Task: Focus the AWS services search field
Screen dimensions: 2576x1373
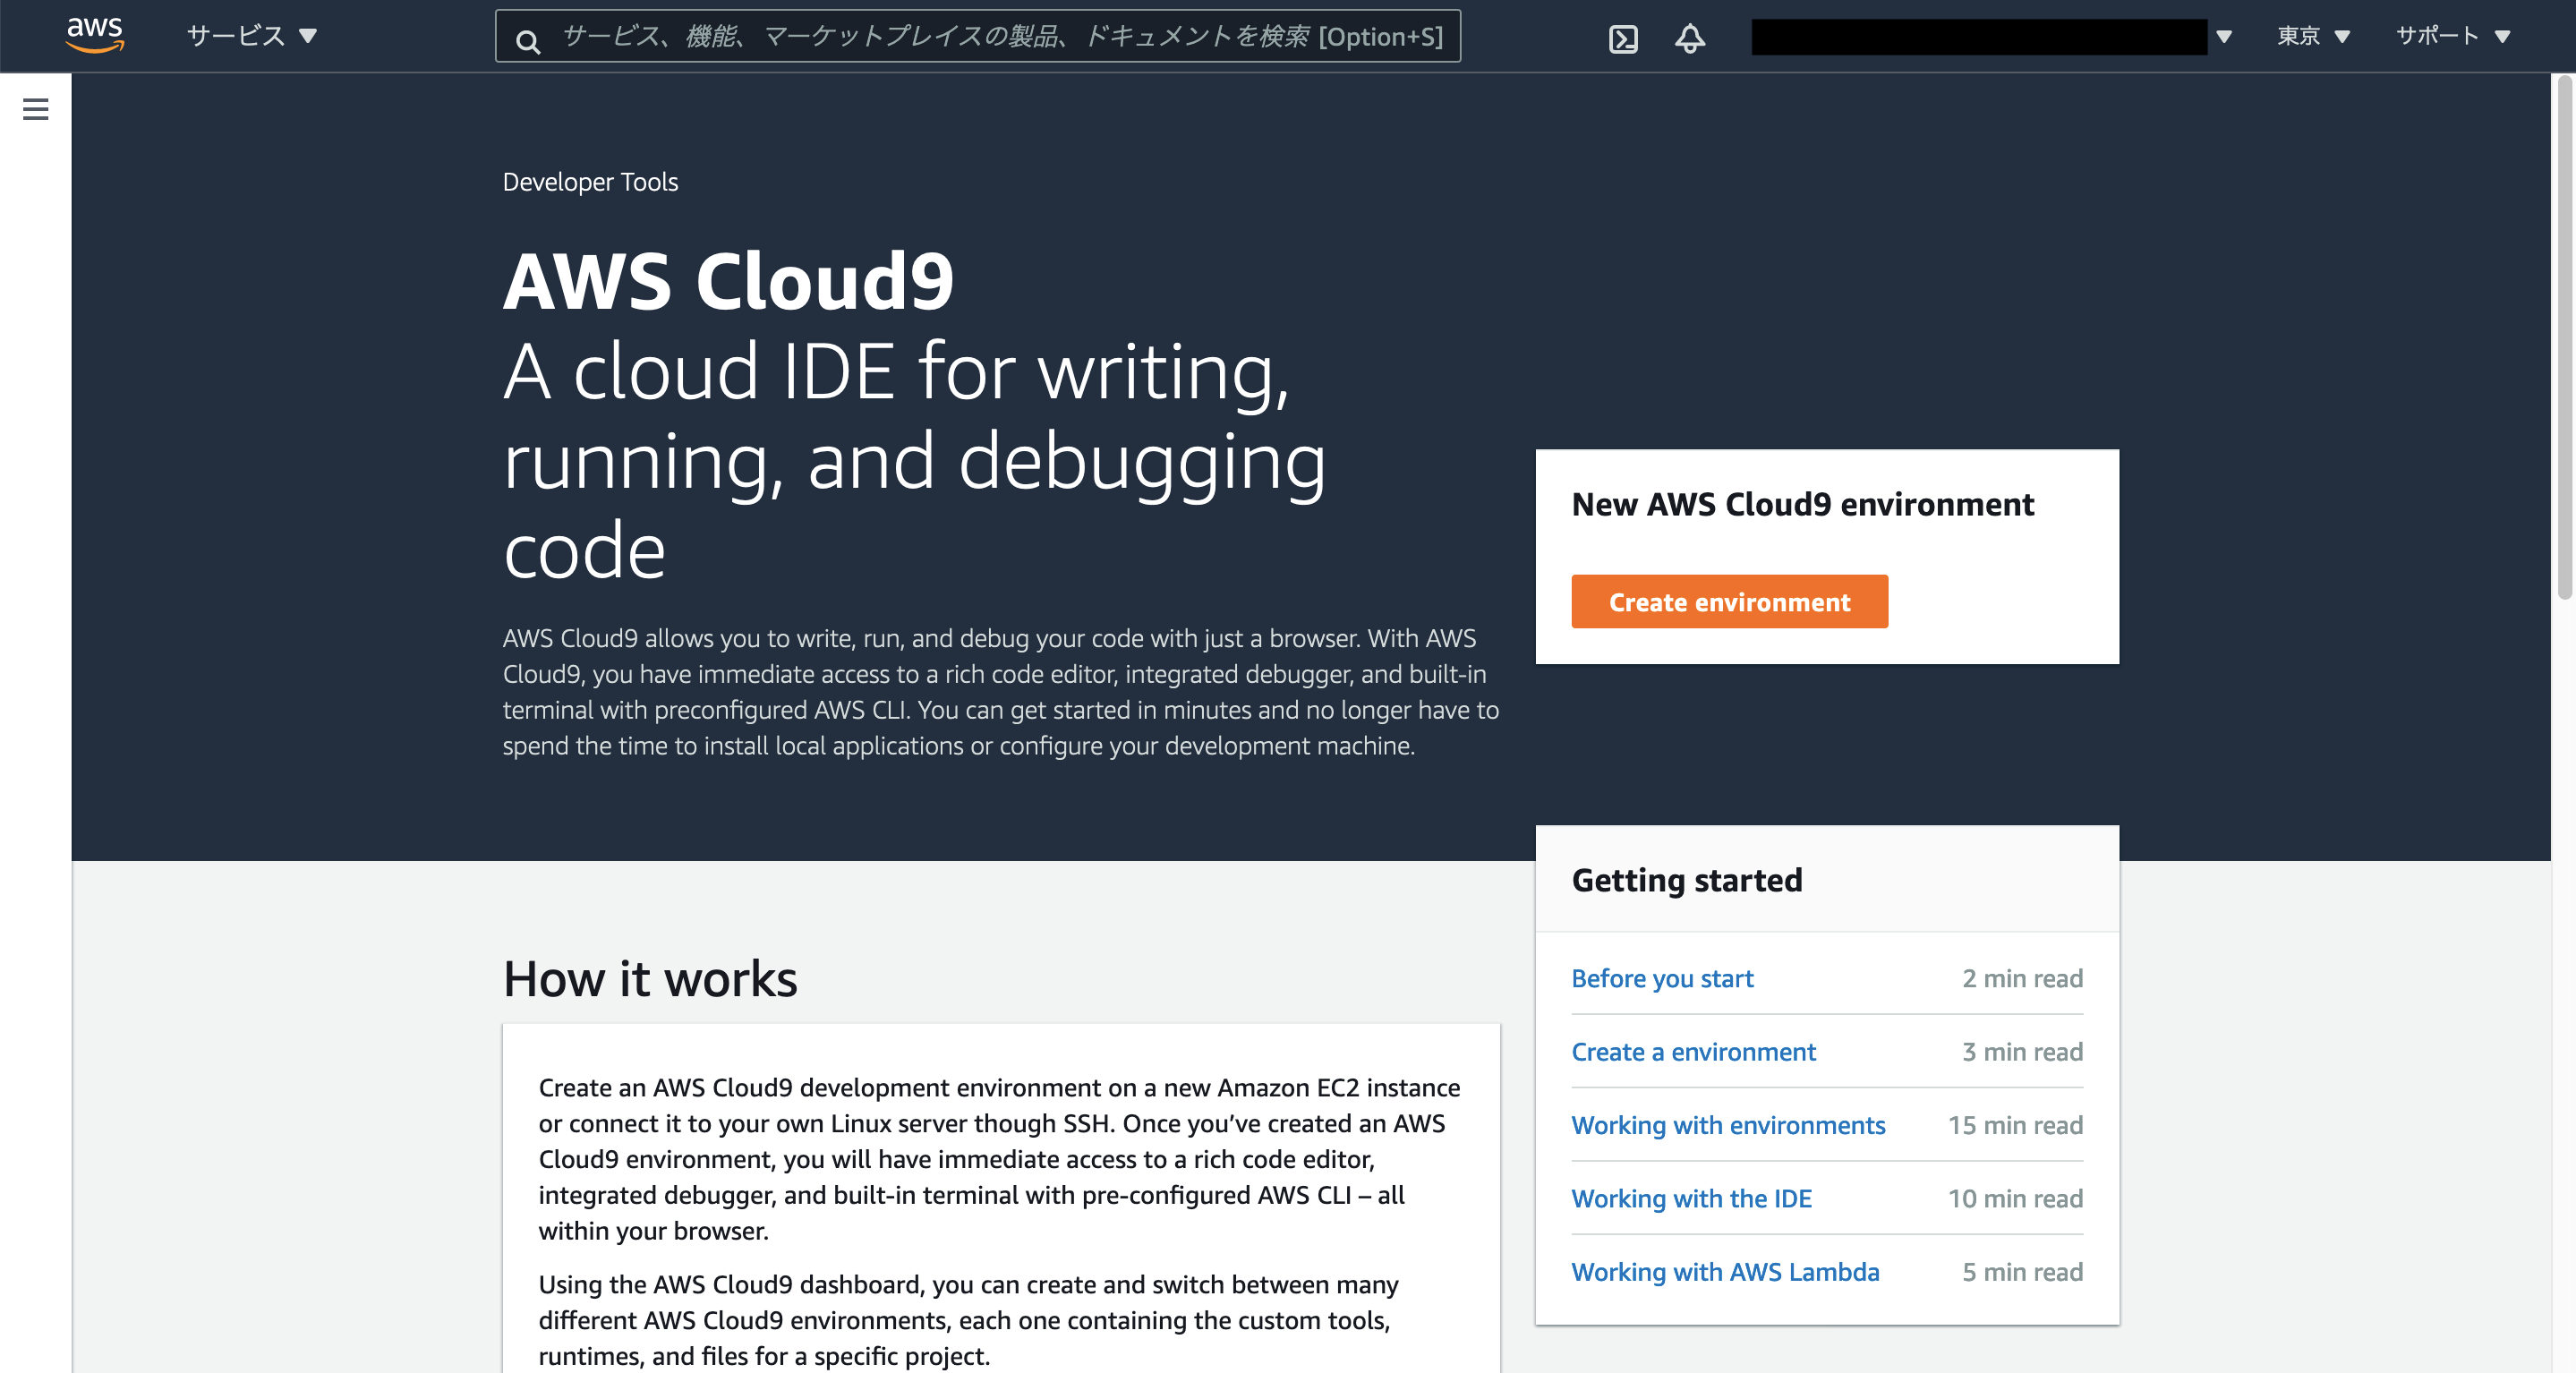Action: [978, 36]
